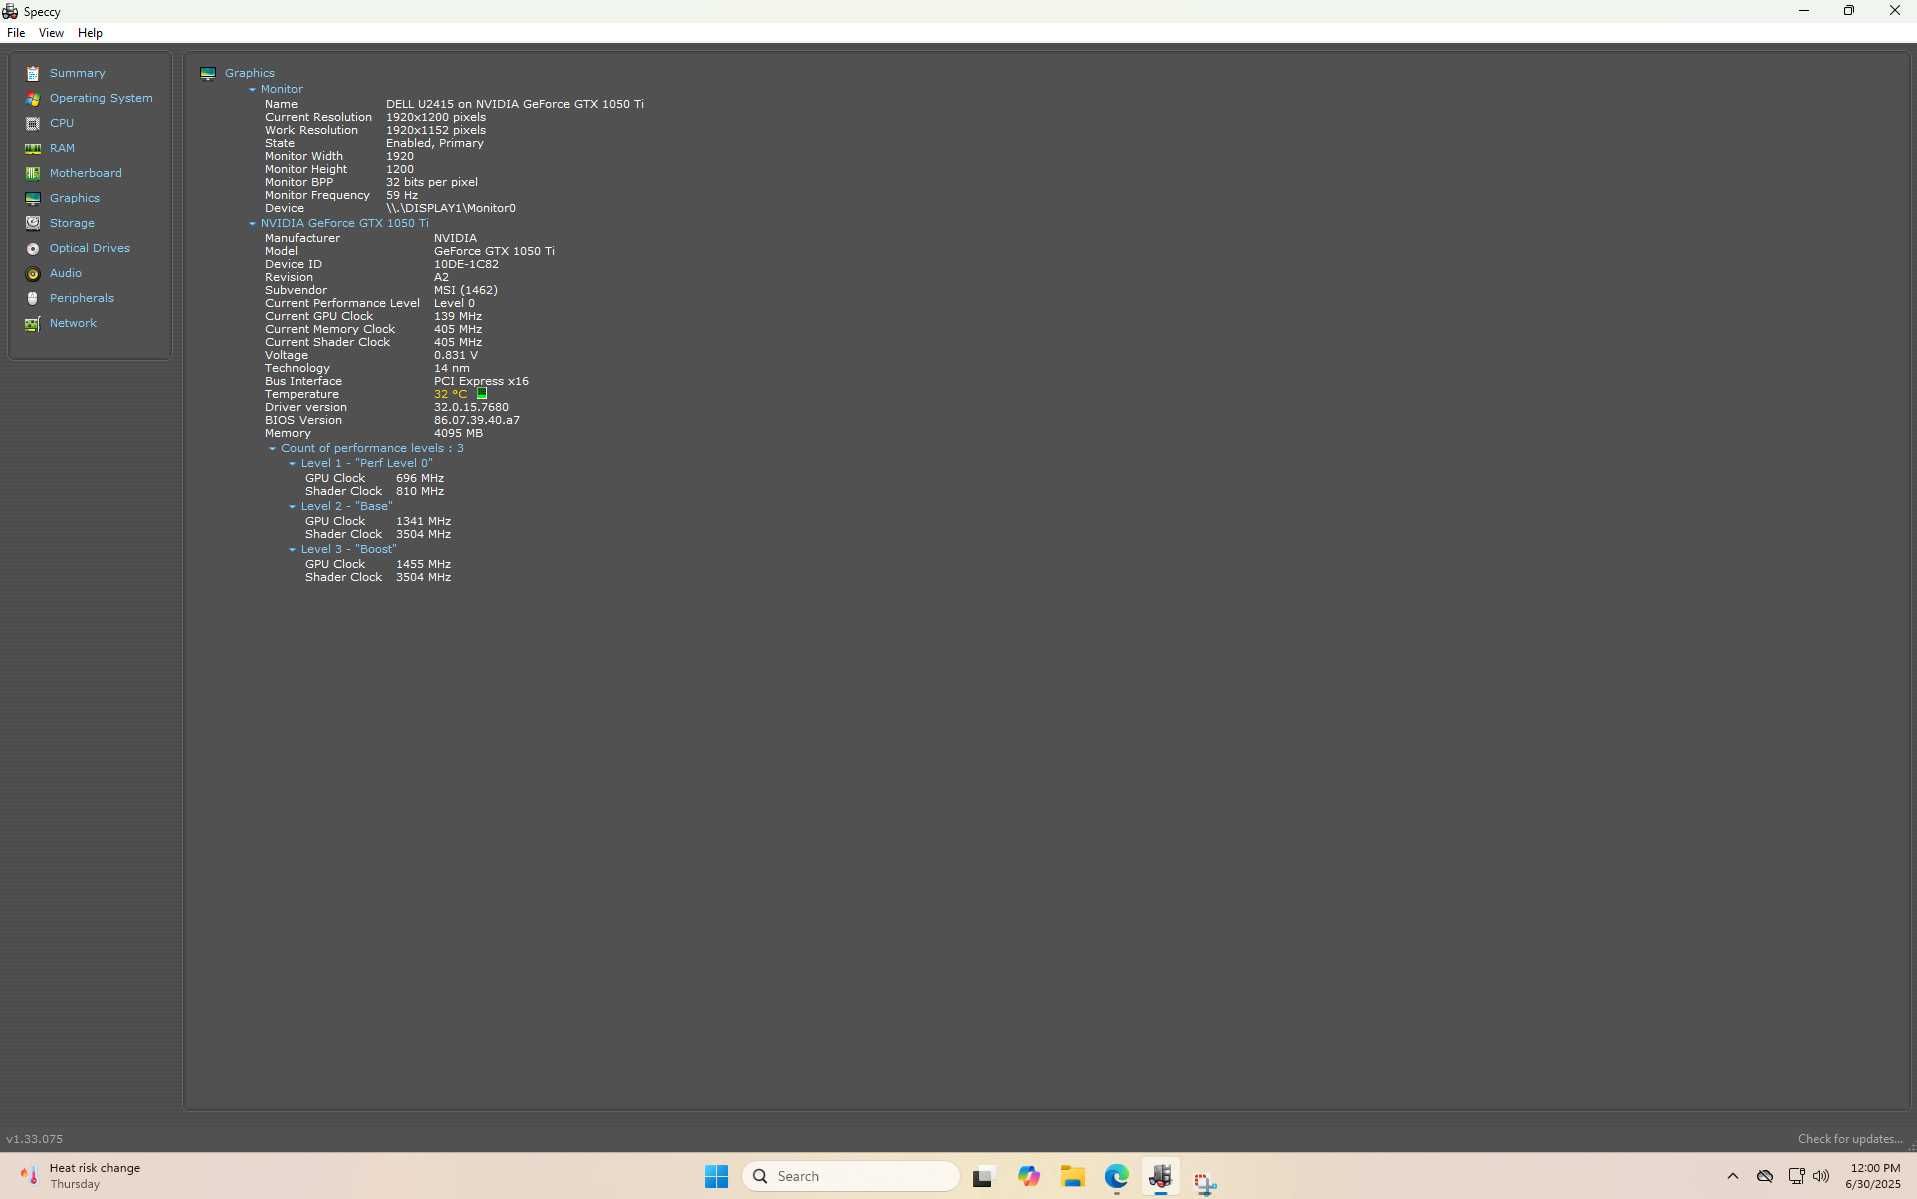
Task: Click the Operating System sidebar icon
Action: [33, 98]
